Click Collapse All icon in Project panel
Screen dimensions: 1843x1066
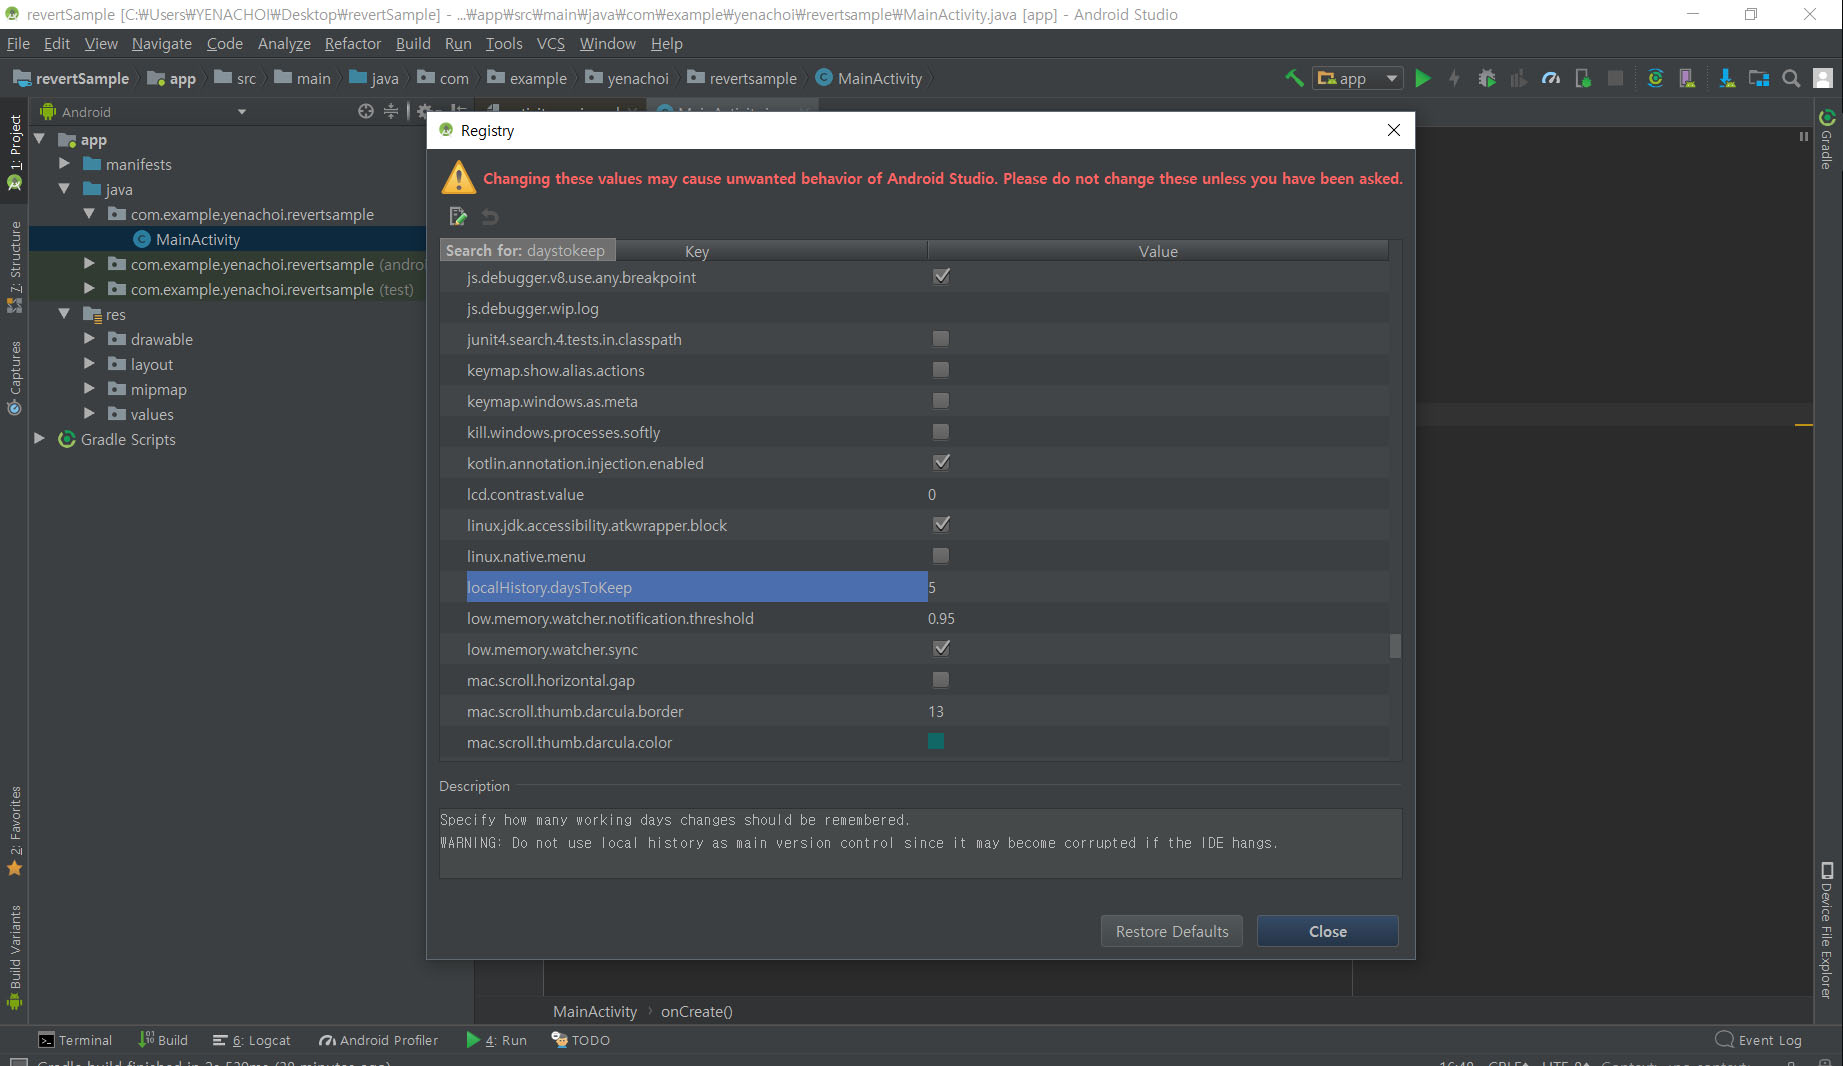point(391,111)
